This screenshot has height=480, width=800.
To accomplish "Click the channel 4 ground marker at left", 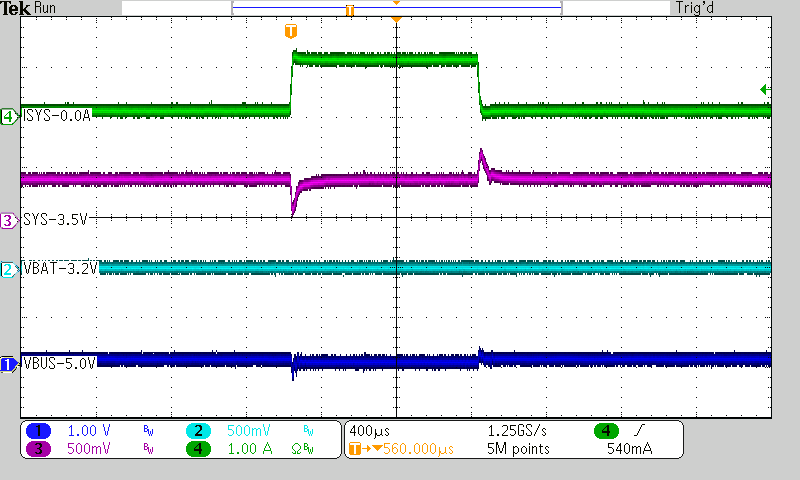I will pyautogui.click(x=9, y=116).
